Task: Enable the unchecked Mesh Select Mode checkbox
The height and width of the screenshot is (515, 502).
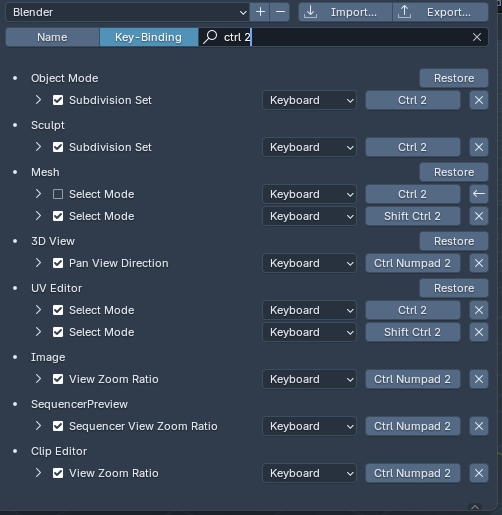Action: coord(58,194)
